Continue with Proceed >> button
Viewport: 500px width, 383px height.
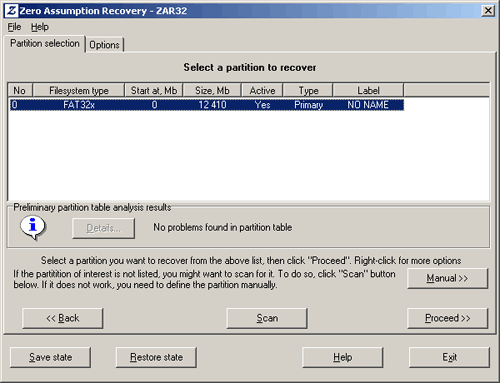click(x=447, y=318)
